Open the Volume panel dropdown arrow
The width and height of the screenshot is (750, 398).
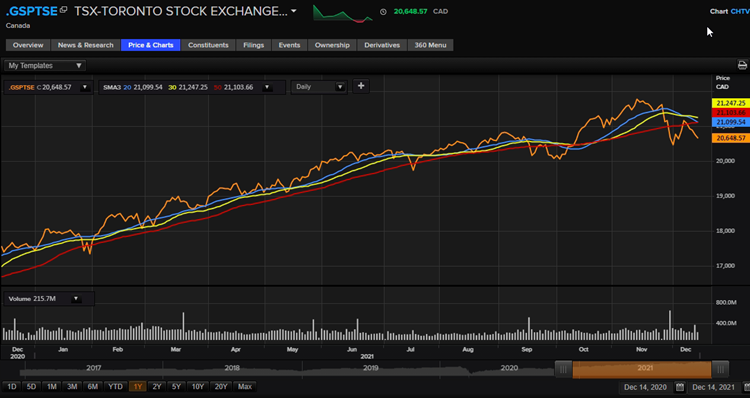76,298
